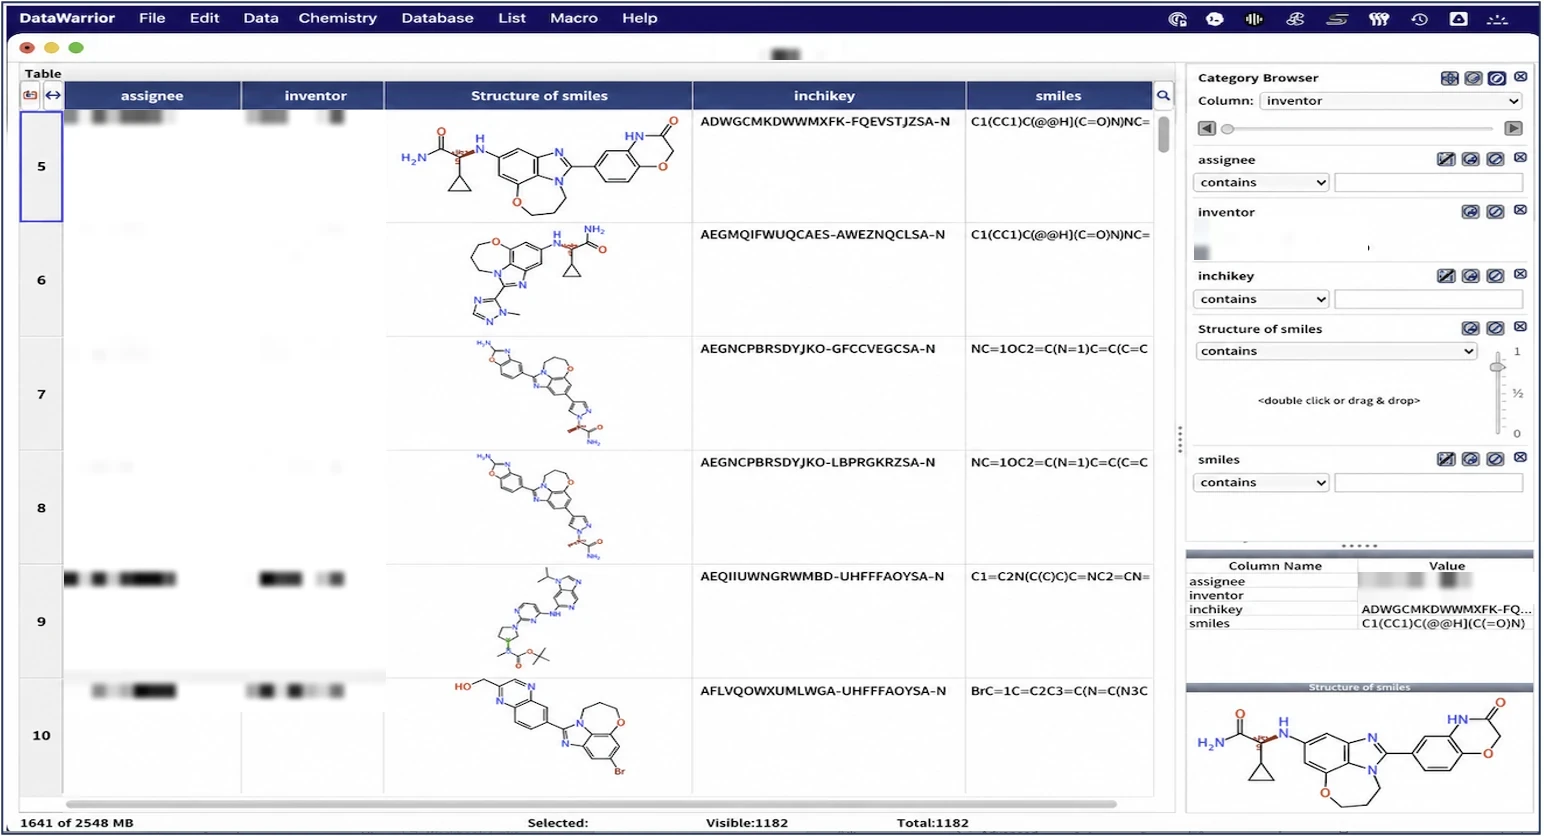Click the assignee filter text field
Screen dimensions: 1544x836
tap(1428, 183)
